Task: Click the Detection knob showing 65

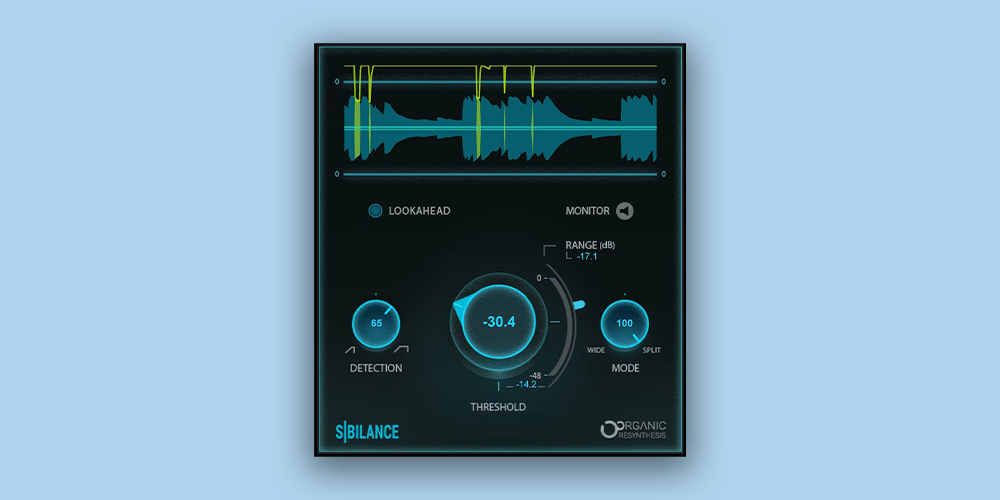Action: pos(376,324)
